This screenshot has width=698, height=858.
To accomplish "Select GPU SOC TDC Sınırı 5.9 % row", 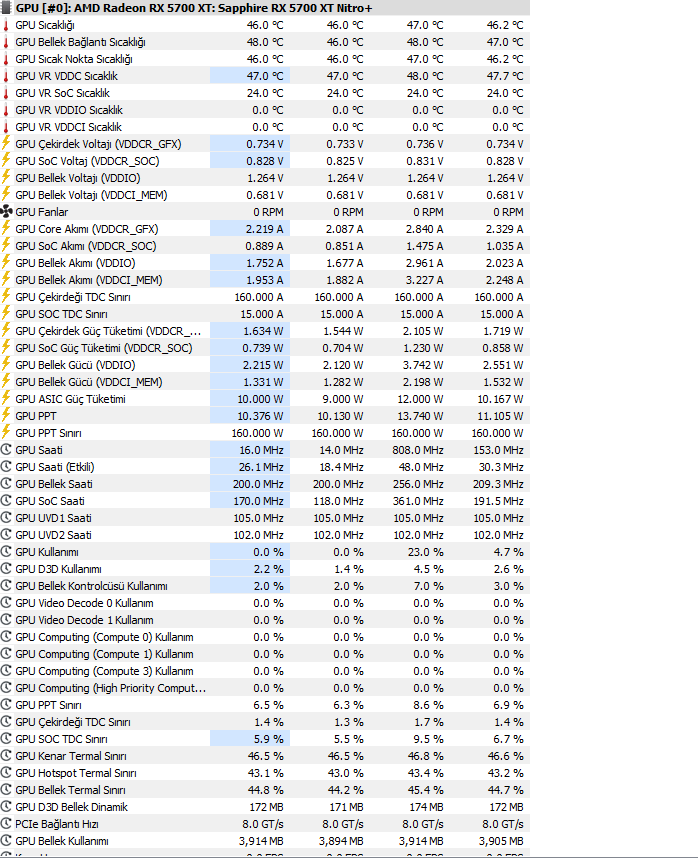I will tap(265, 738).
